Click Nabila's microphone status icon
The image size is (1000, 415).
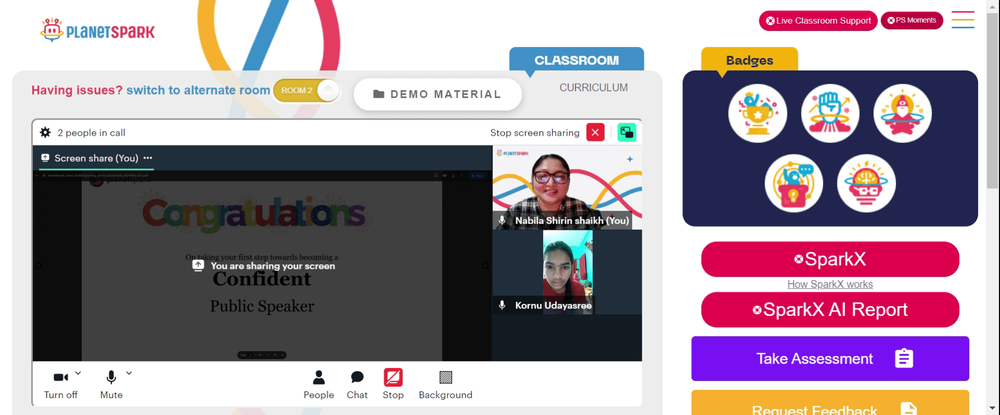point(502,221)
